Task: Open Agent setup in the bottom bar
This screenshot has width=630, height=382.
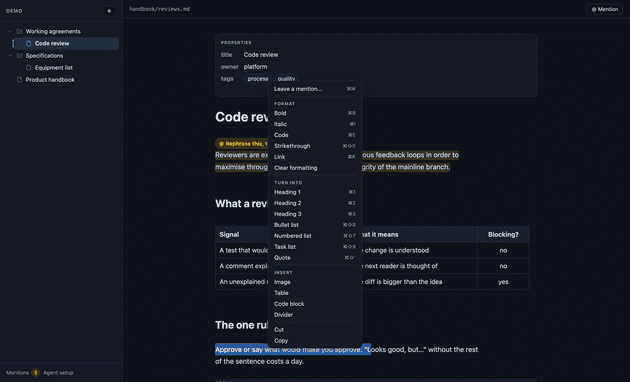Action: coord(58,373)
